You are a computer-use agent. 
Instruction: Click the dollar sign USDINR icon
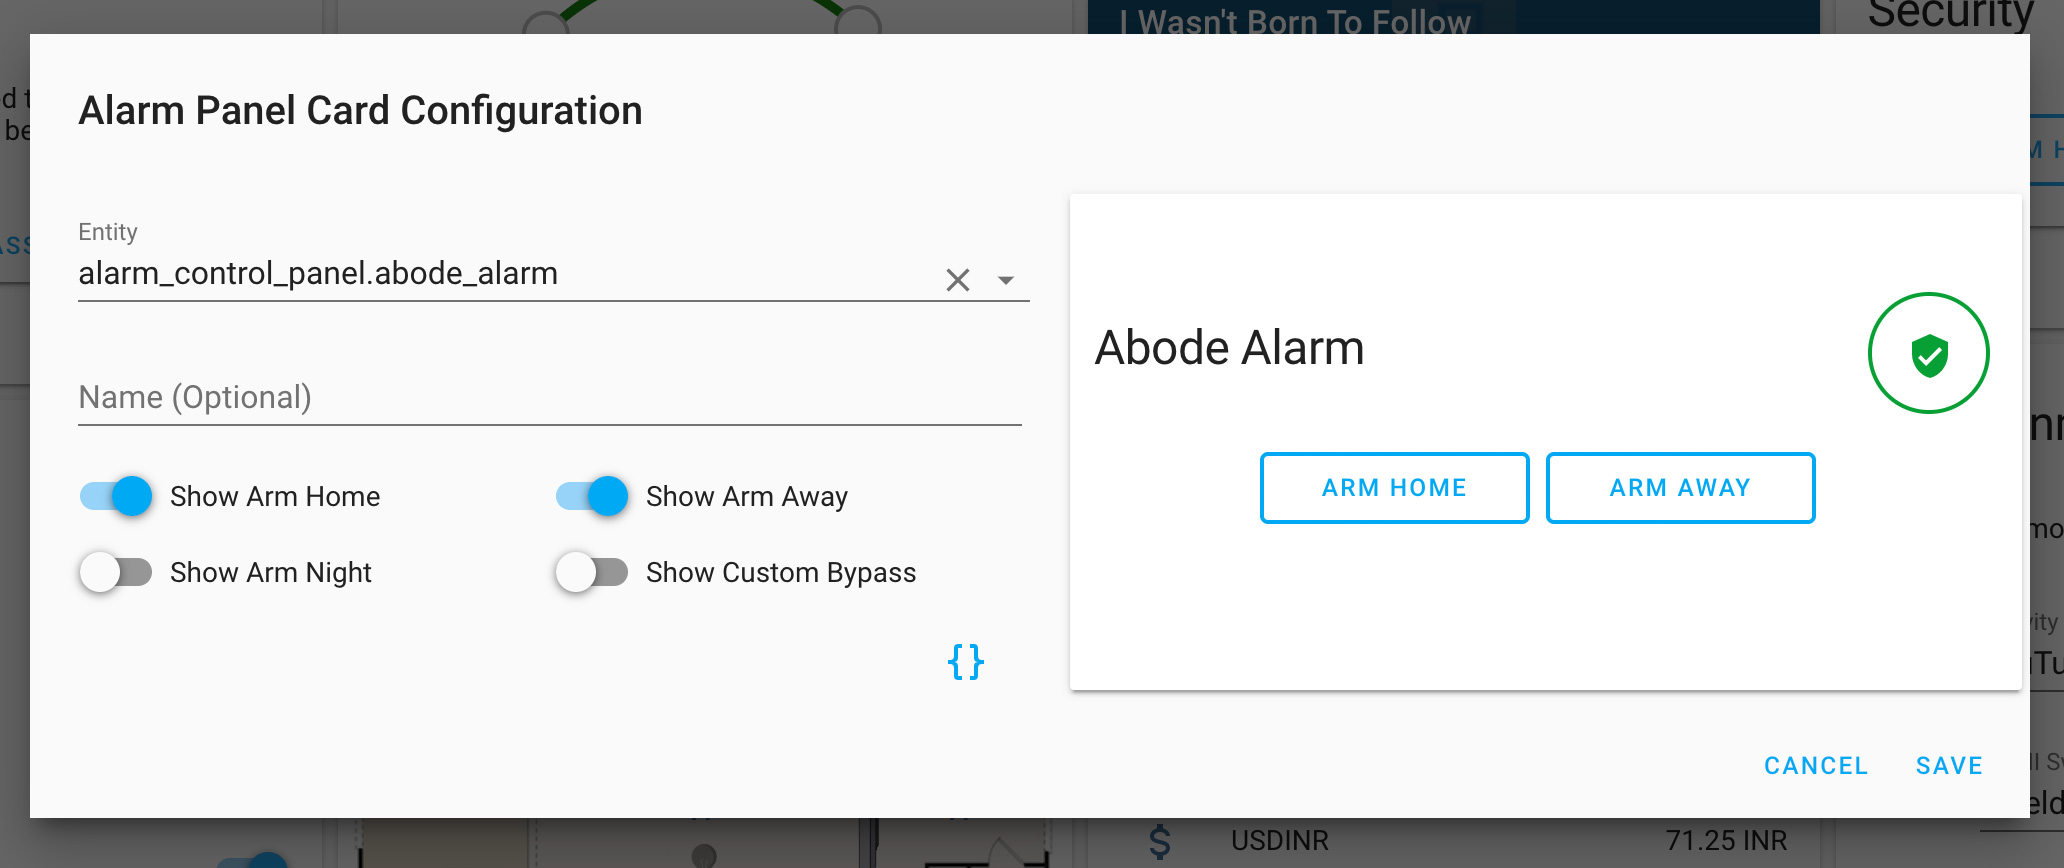[x=1160, y=842]
